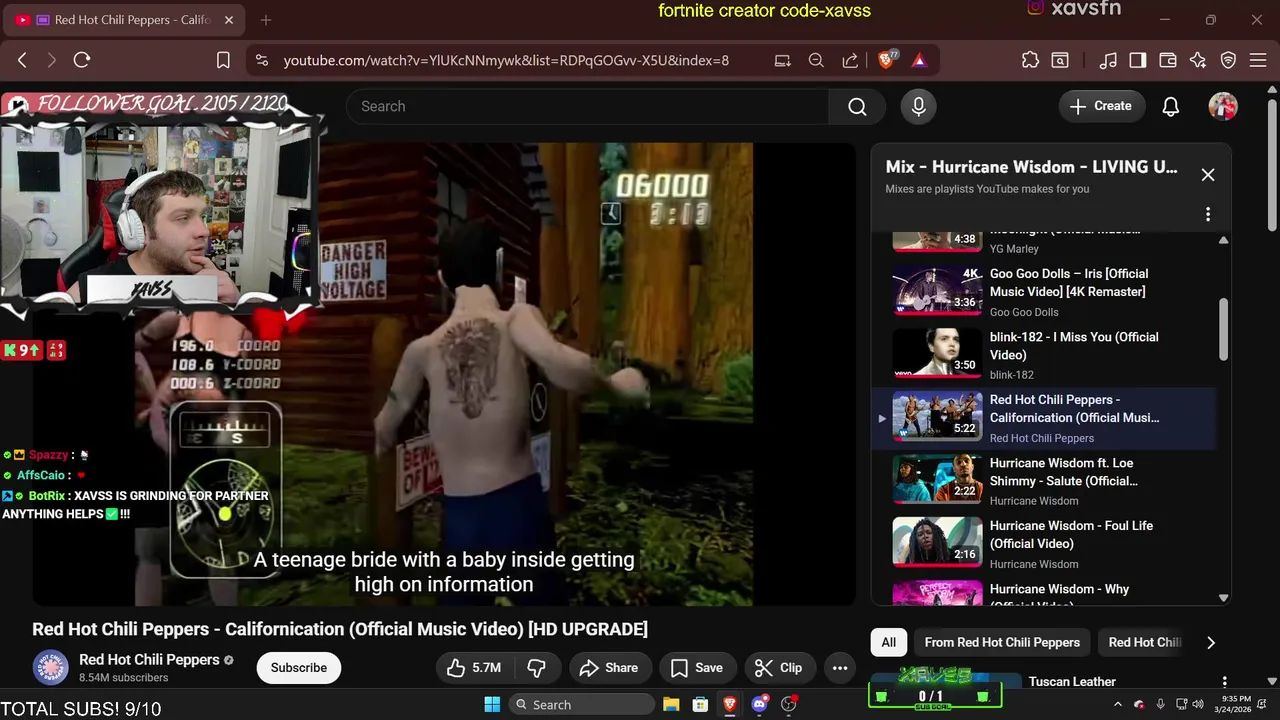Viewport: 1280px width, 720px height.
Task: Create a Clip of the video
Action: tap(778, 667)
